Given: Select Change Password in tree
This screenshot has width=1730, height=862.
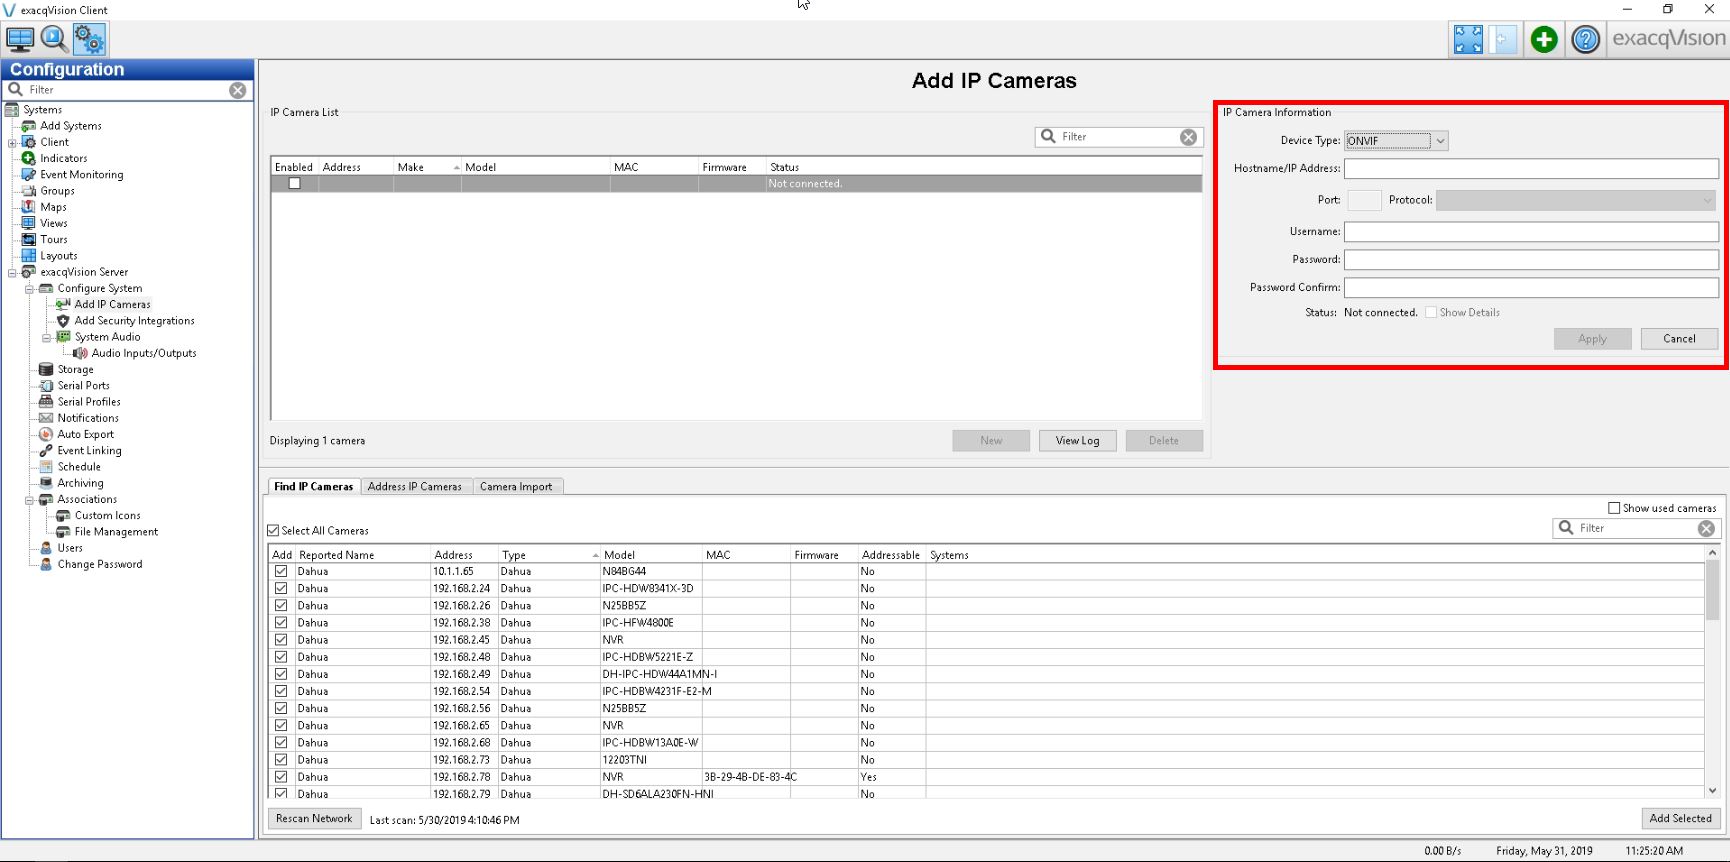Looking at the screenshot, I should coord(100,564).
